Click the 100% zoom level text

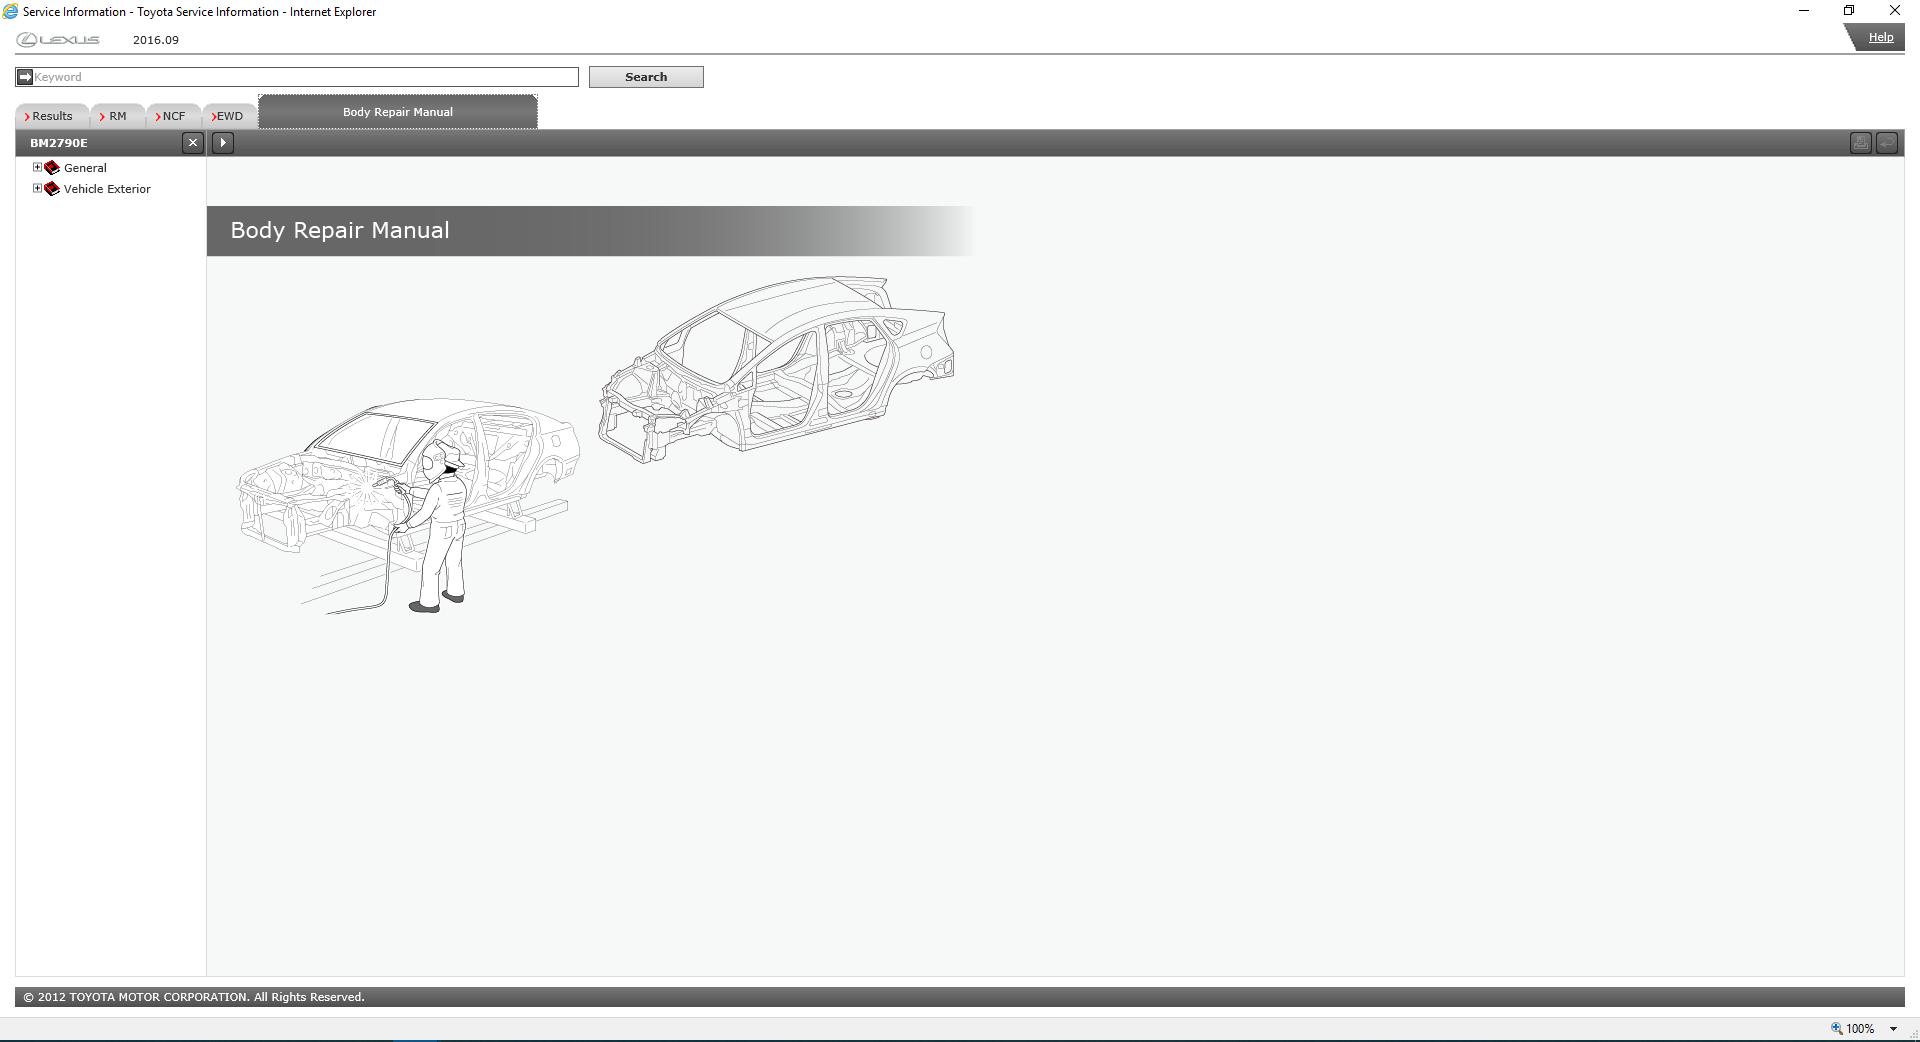1860,1029
